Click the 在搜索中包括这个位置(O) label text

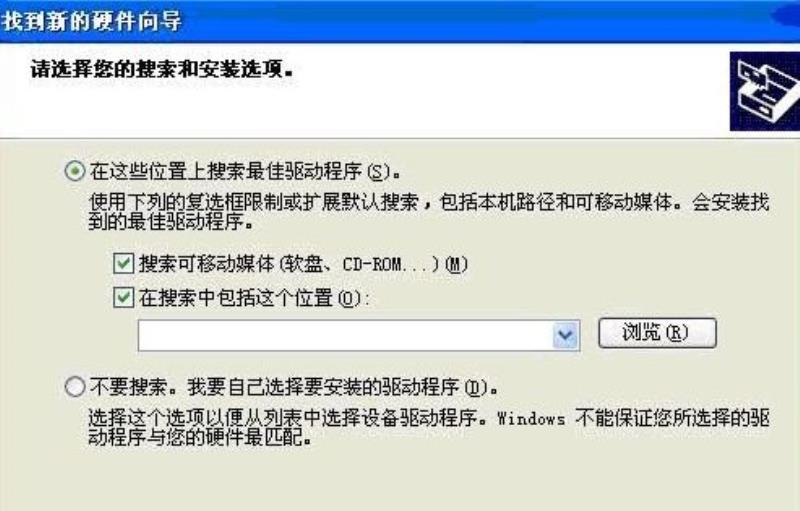tap(254, 298)
